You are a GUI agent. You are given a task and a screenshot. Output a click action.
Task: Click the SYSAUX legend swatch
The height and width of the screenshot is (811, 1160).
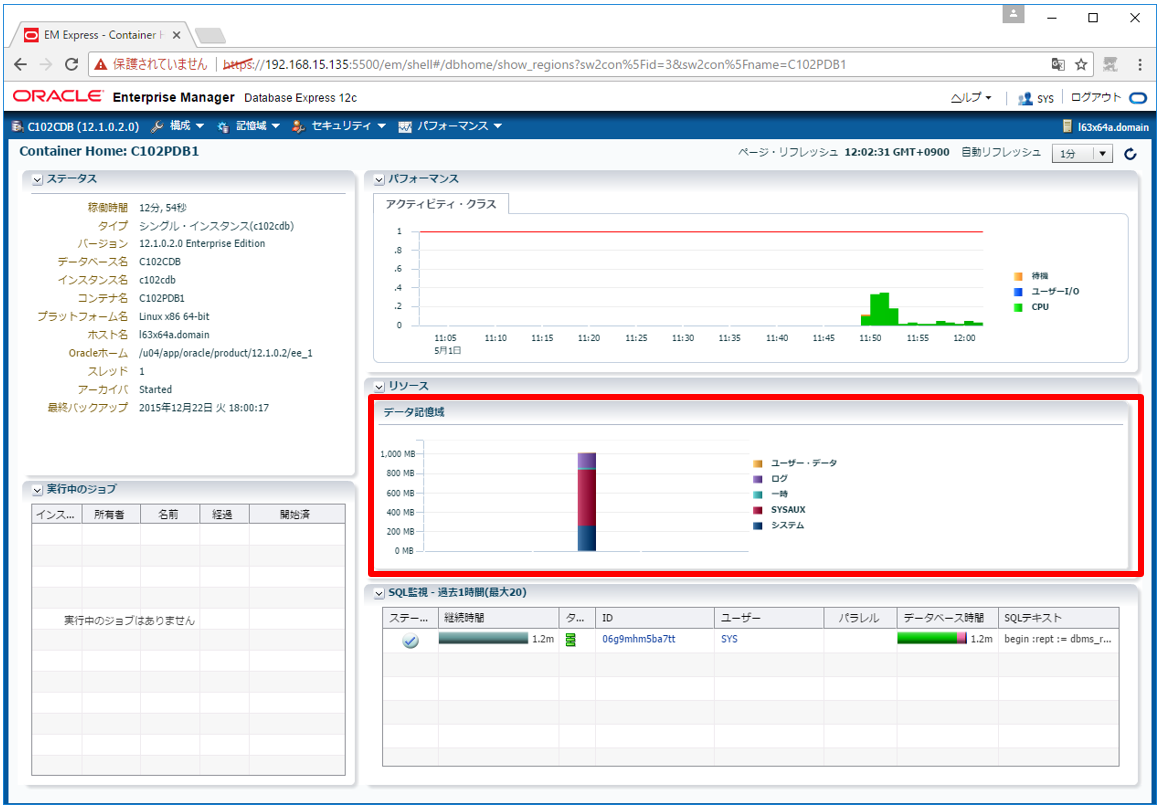click(x=758, y=510)
